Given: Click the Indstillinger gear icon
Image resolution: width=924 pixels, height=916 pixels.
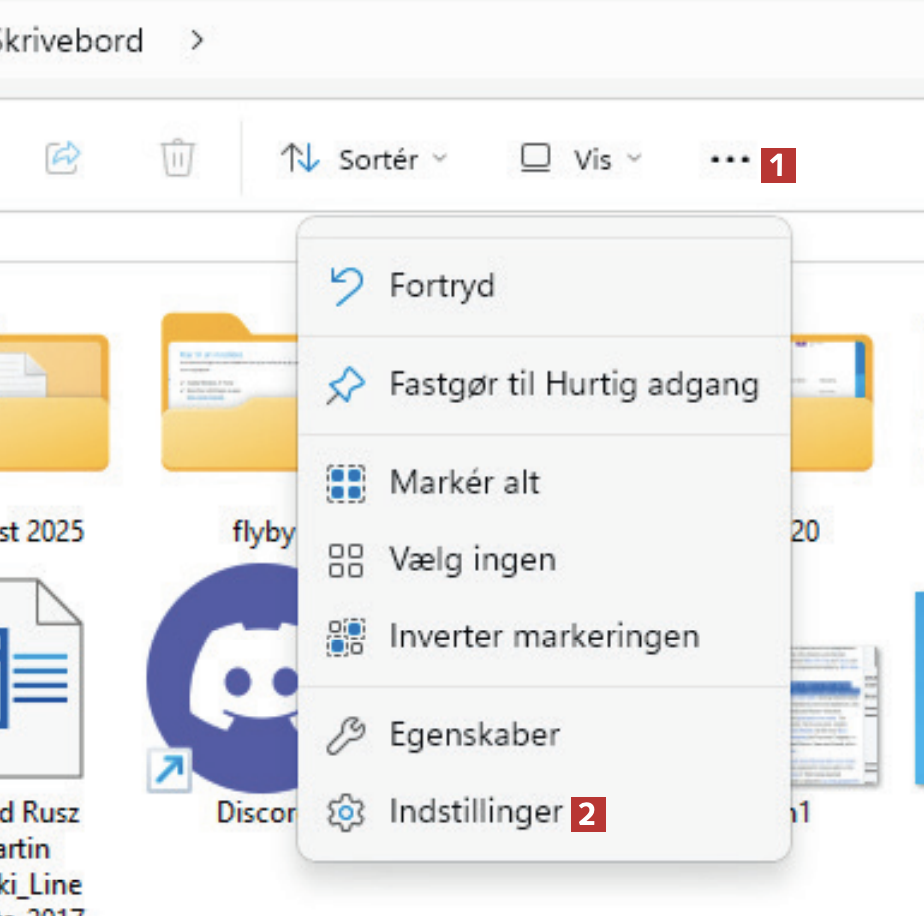Looking at the screenshot, I should coord(346,812).
